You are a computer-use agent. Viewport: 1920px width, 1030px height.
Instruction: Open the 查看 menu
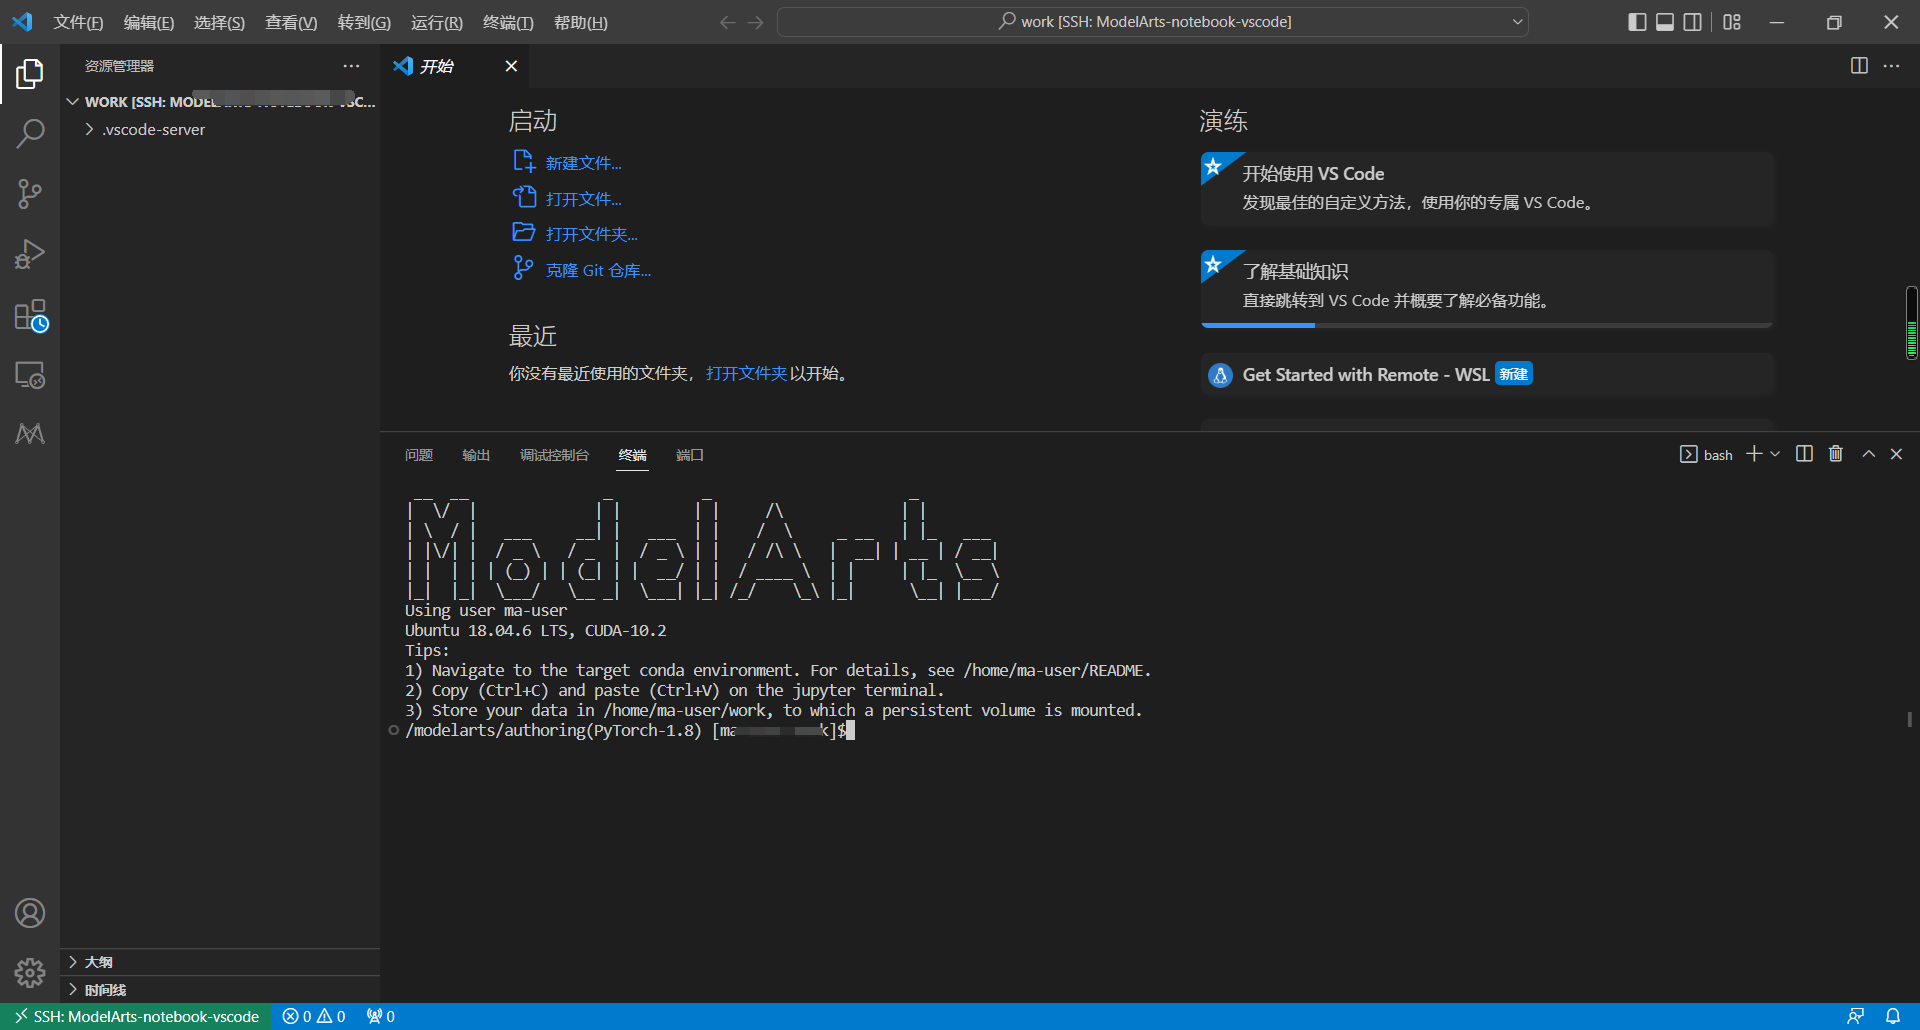(x=291, y=22)
